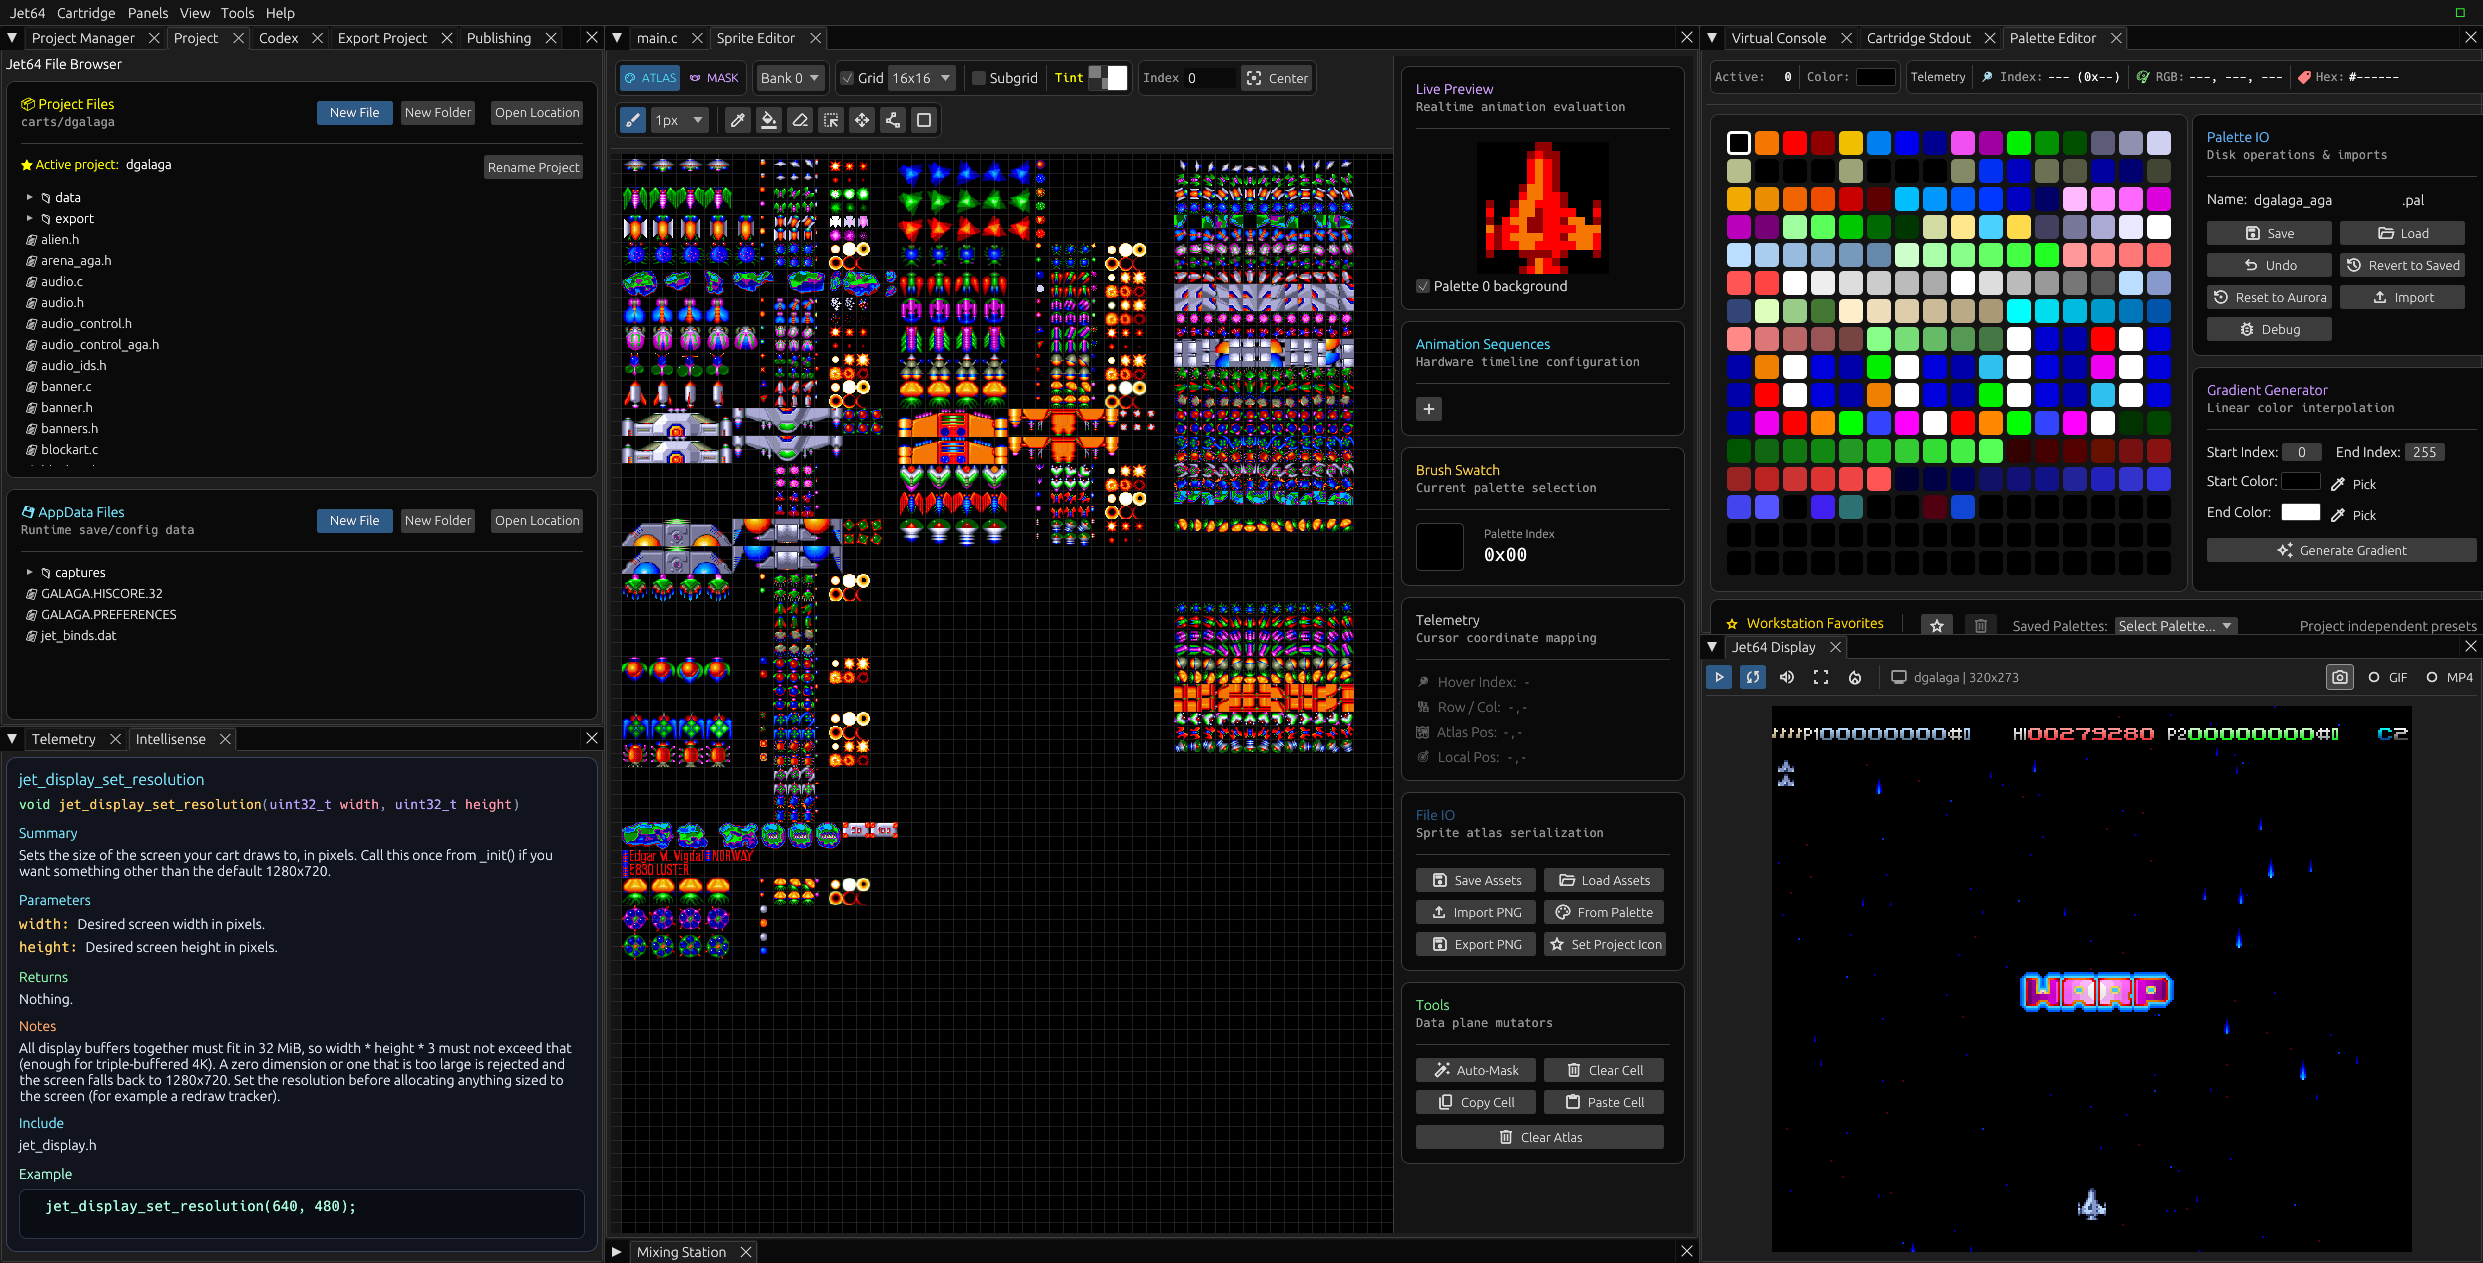The width and height of the screenshot is (2483, 1263).
Task: Add a new animation sequence with plus
Action: click(x=1429, y=409)
